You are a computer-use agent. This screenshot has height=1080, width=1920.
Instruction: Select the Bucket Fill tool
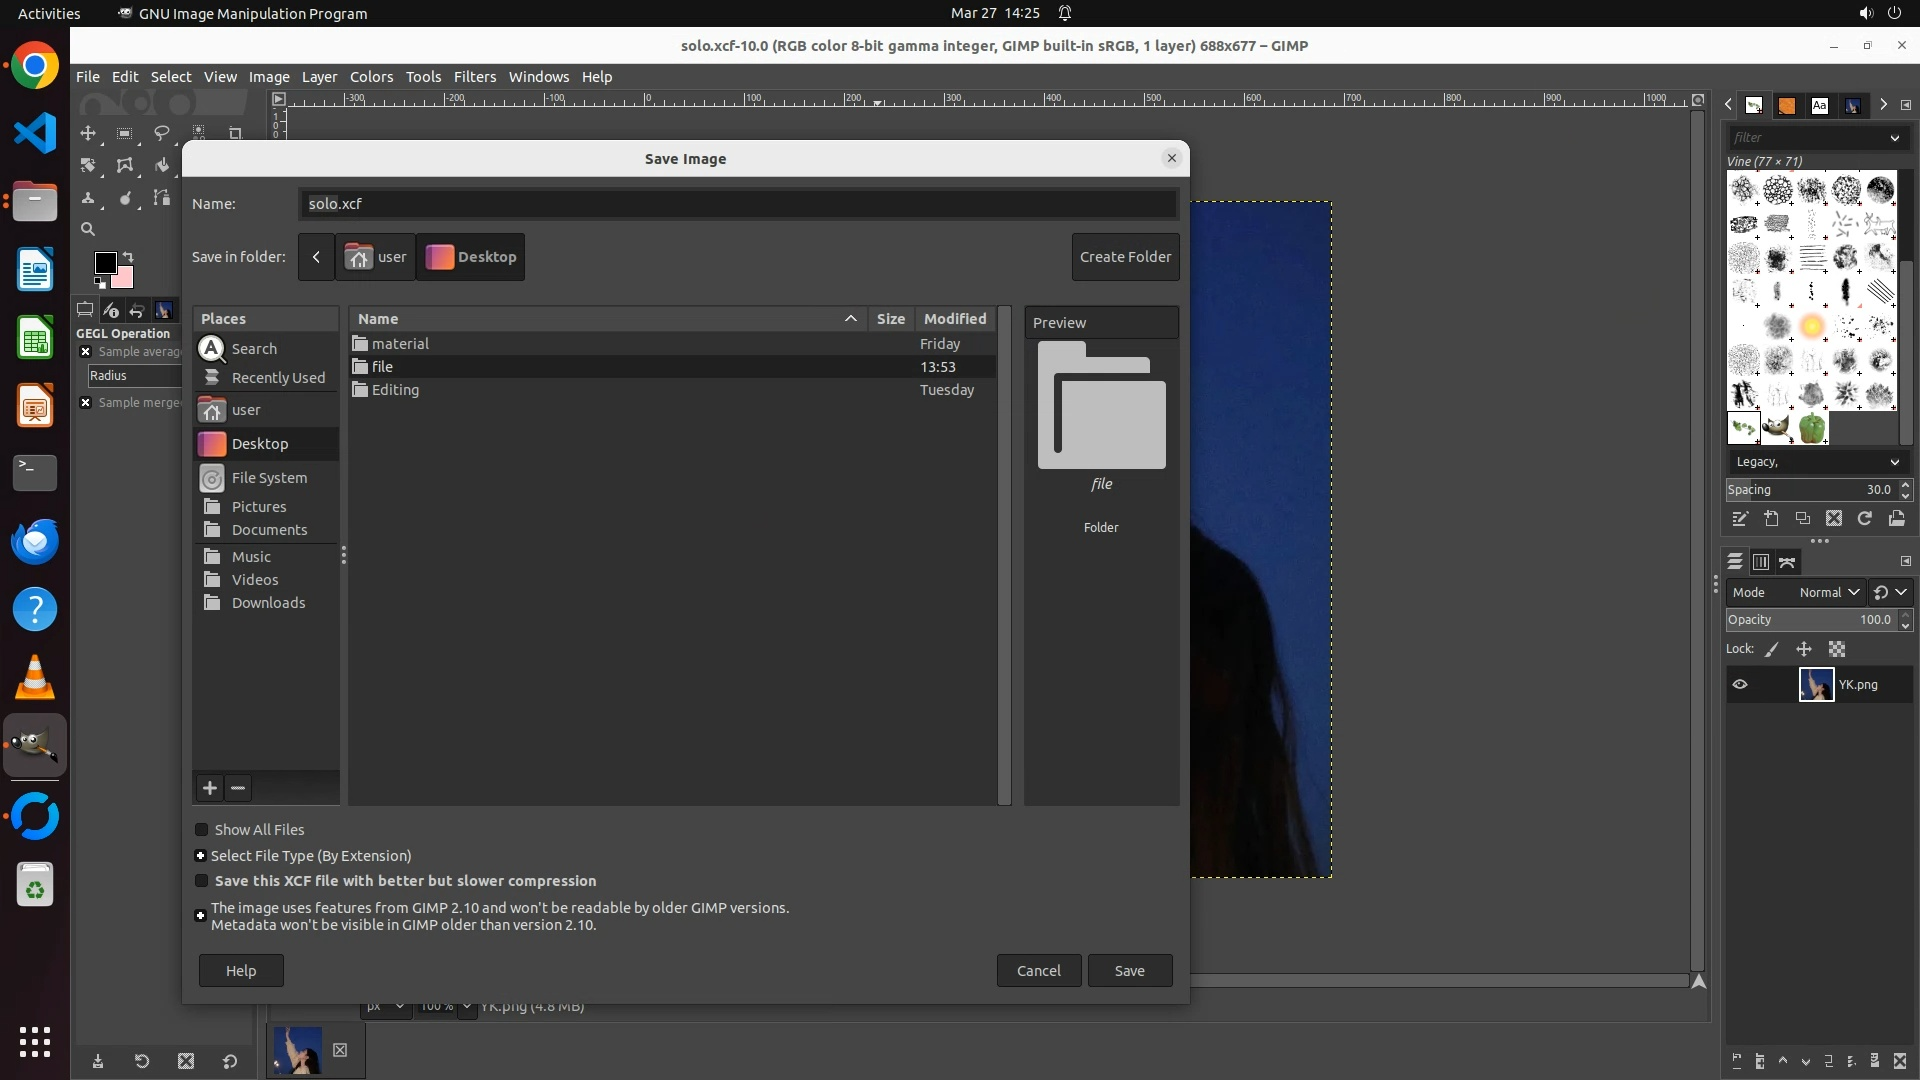tap(161, 165)
